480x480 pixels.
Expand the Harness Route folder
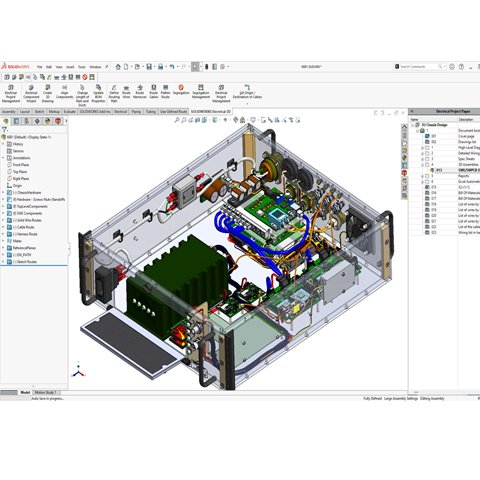[x=4, y=234]
